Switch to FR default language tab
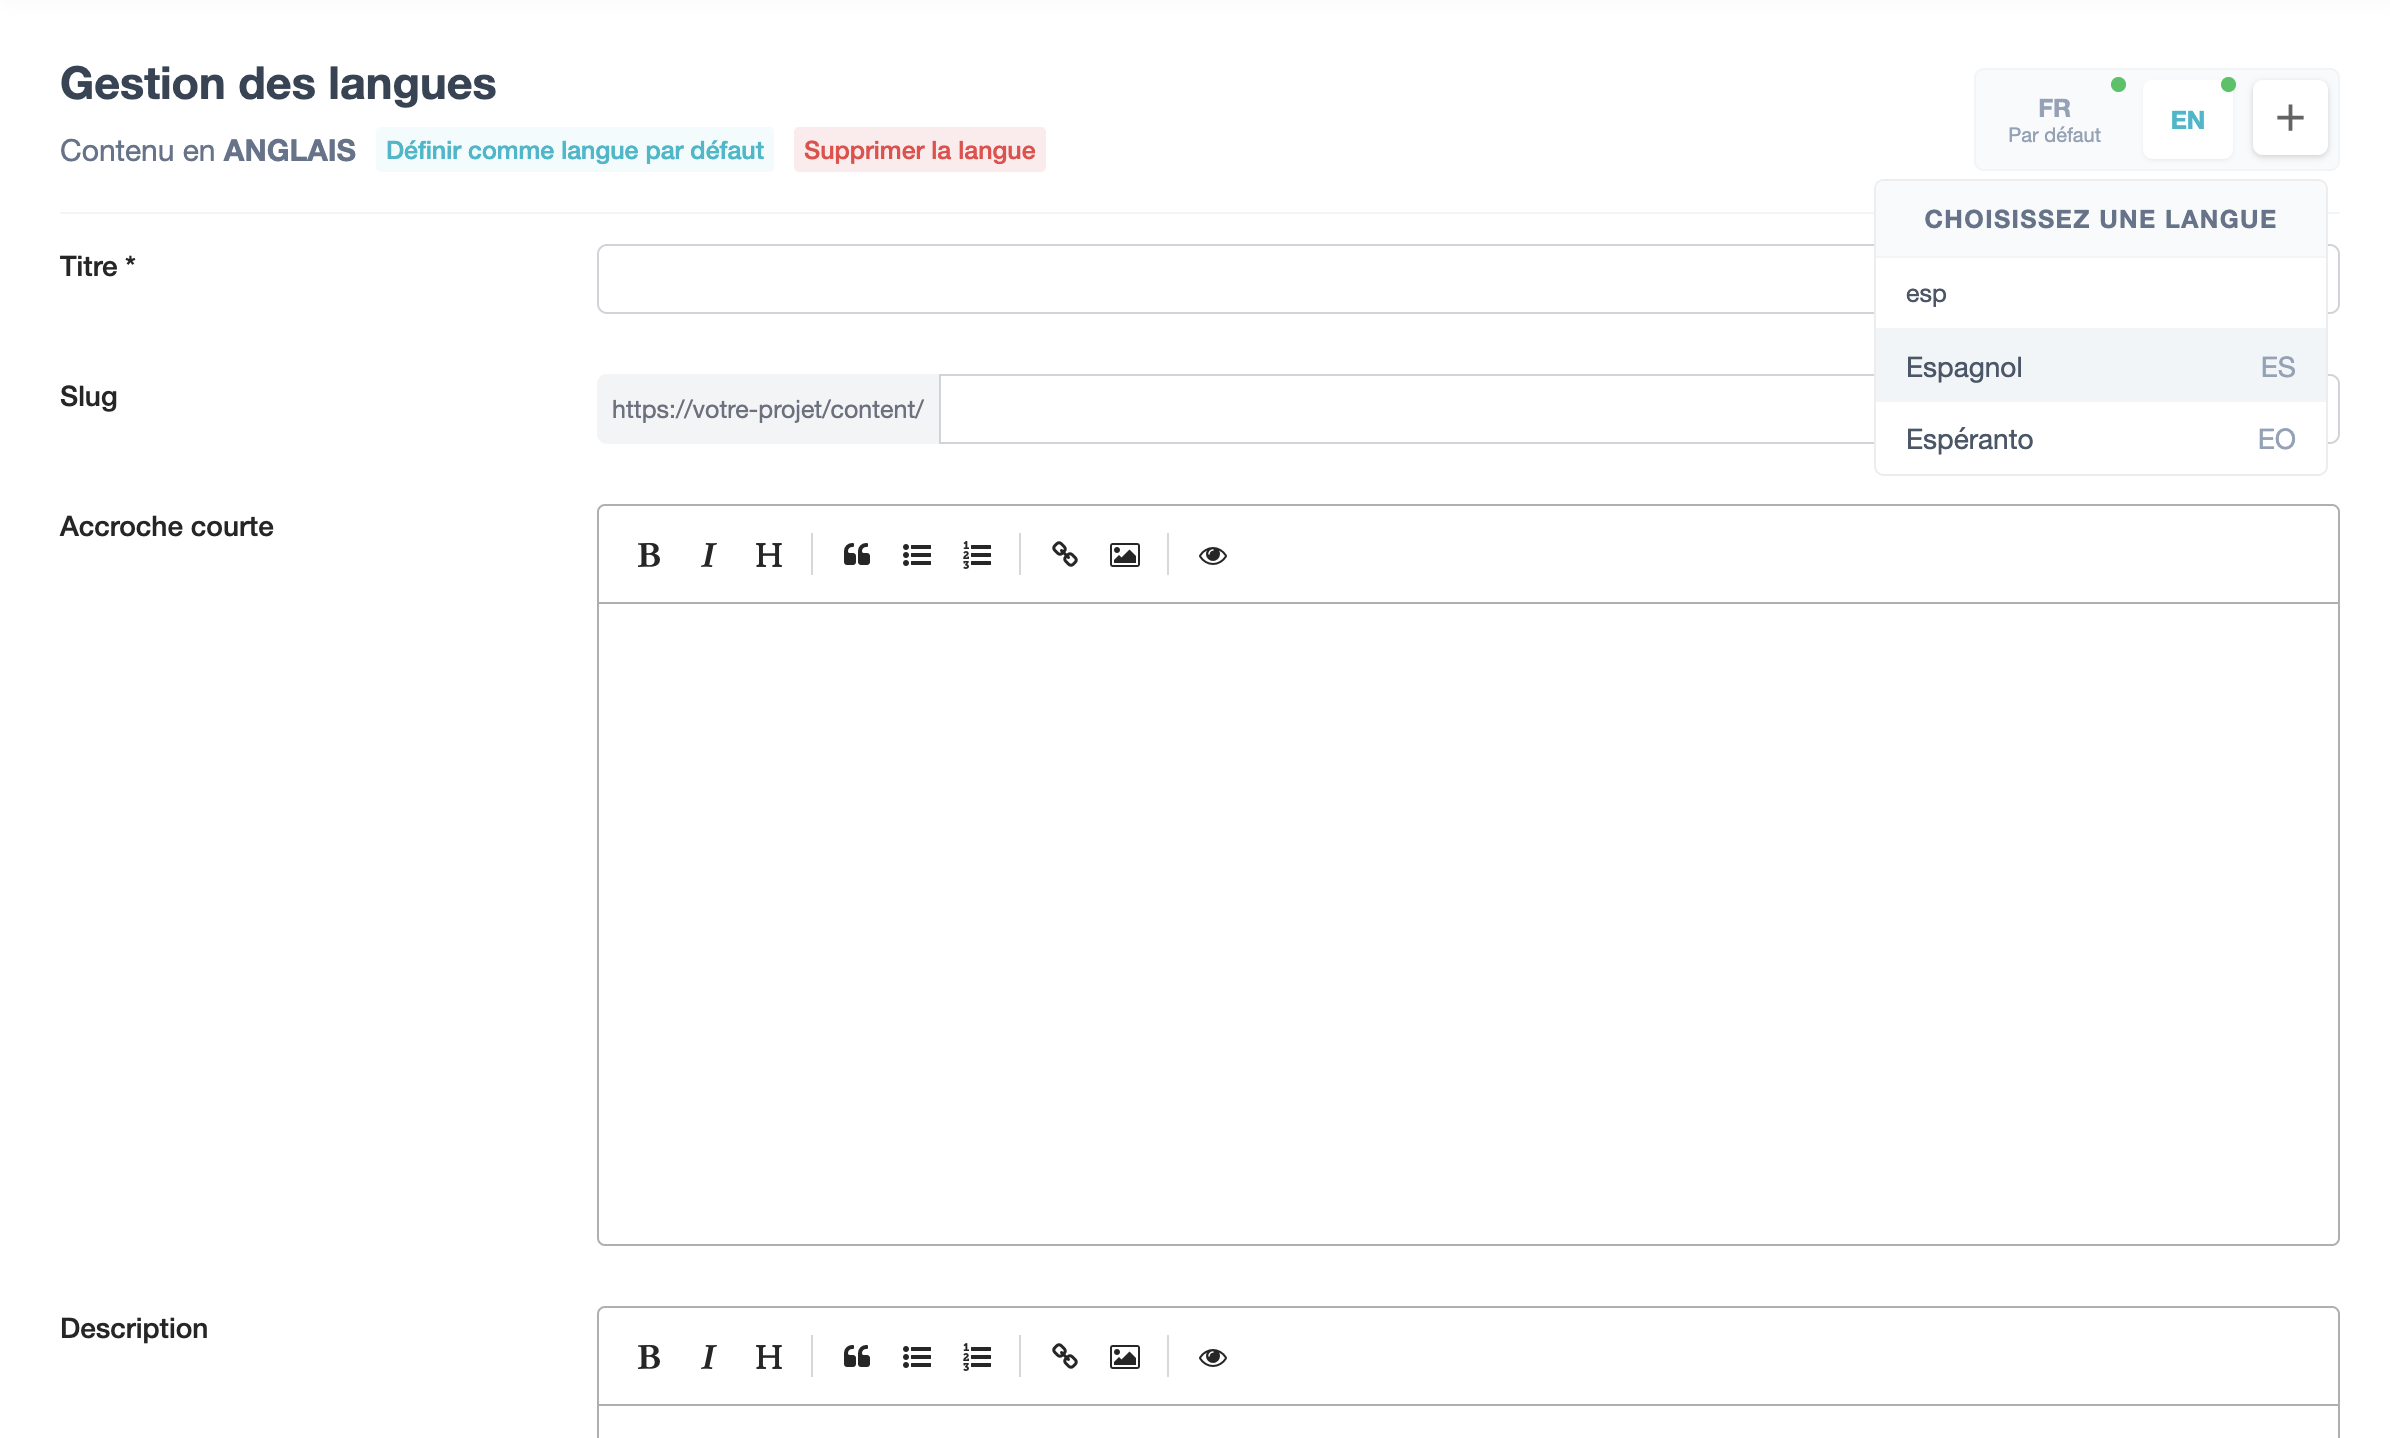The height and width of the screenshot is (1438, 2390). (2054, 120)
